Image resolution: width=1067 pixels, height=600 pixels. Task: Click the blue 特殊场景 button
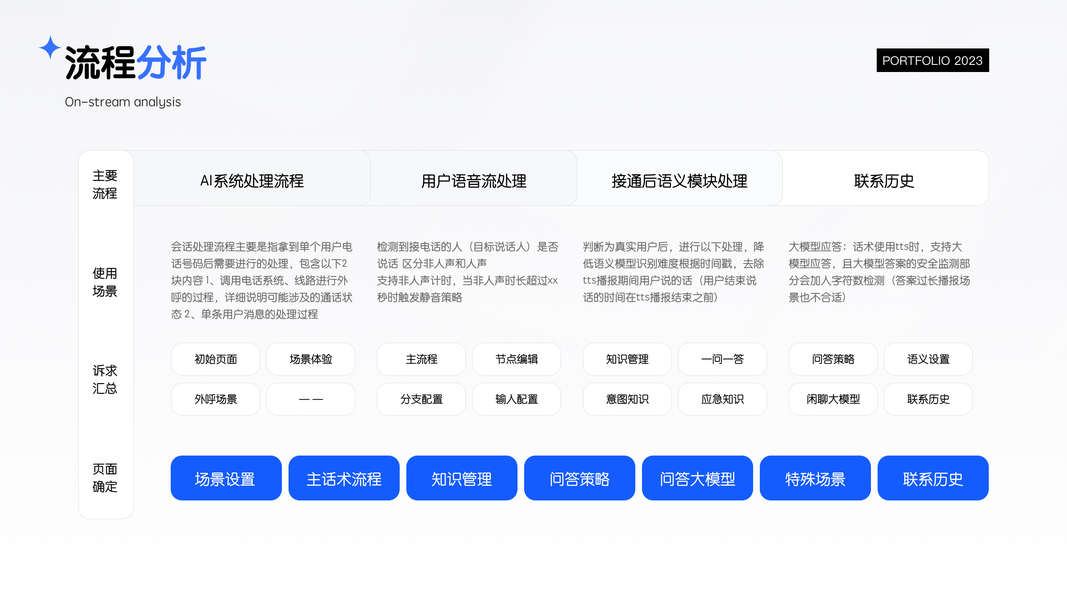point(815,478)
